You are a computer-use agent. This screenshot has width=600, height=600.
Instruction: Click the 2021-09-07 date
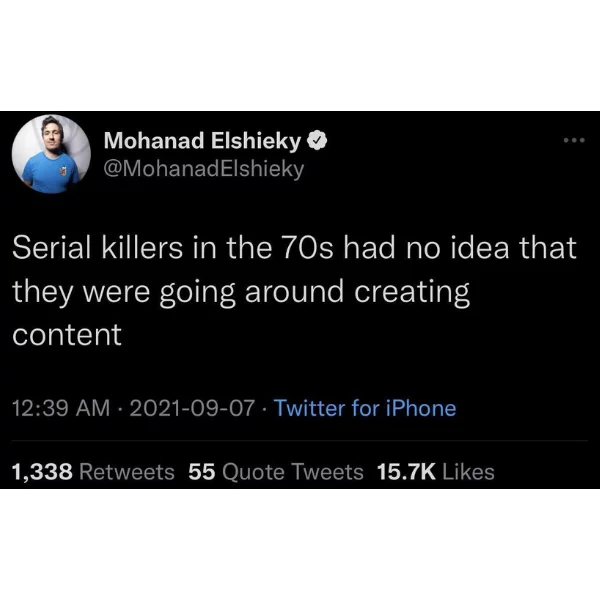point(192,408)
